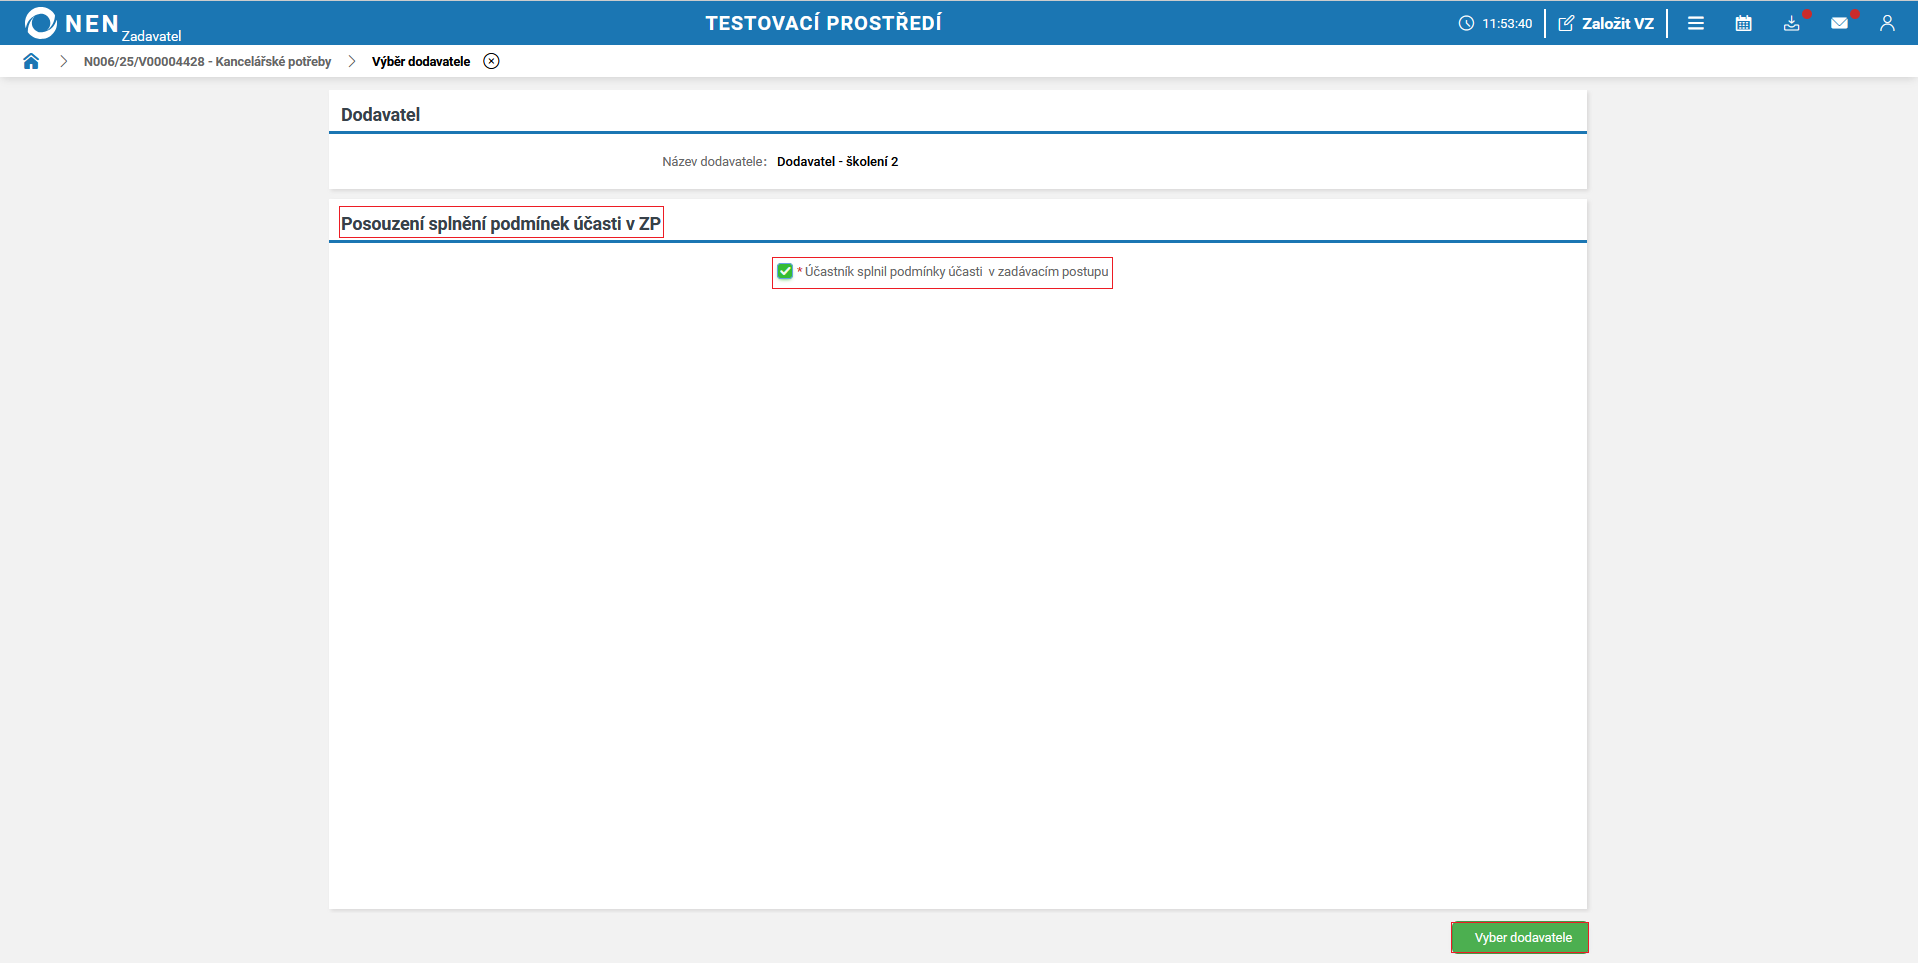Viewport: 1918px width, 963px height.
Task: Click the Účastník splnil podmínky účasti label
Action: point(956,271)
